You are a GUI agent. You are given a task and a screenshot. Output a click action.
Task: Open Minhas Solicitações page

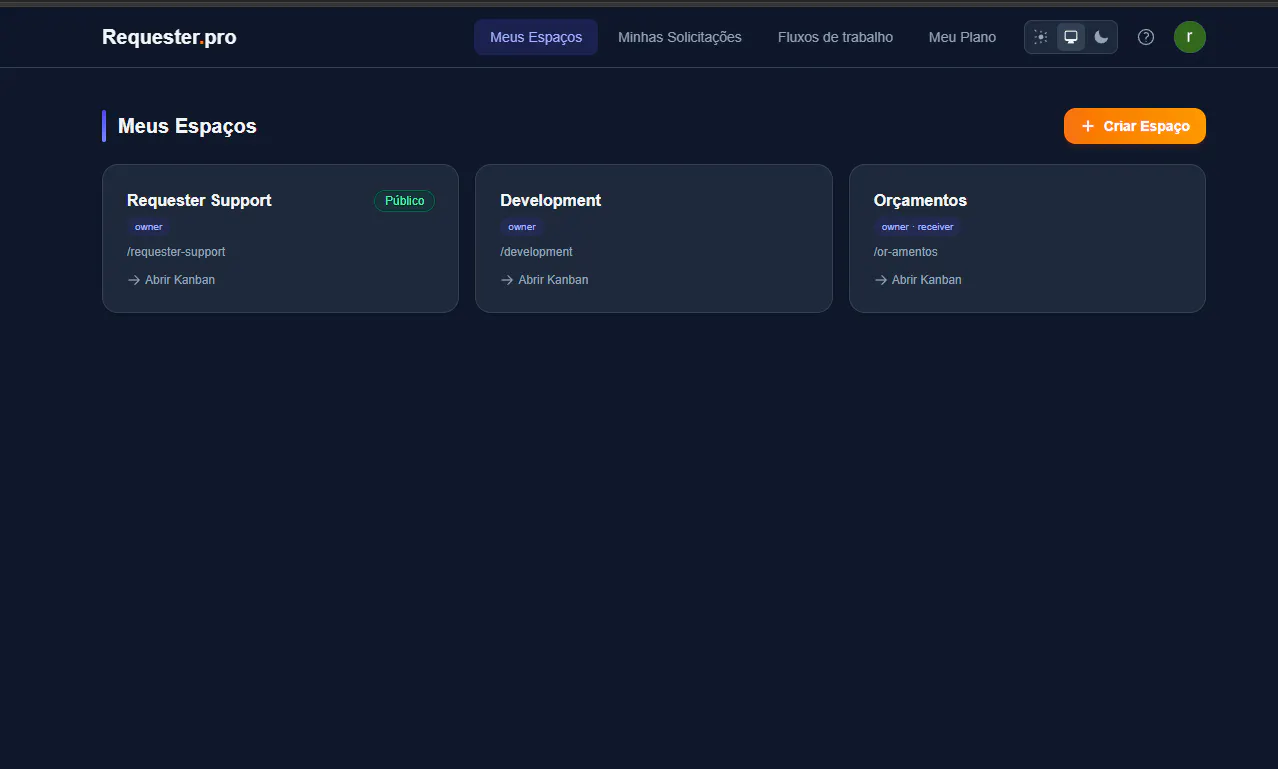coord(680,37)
